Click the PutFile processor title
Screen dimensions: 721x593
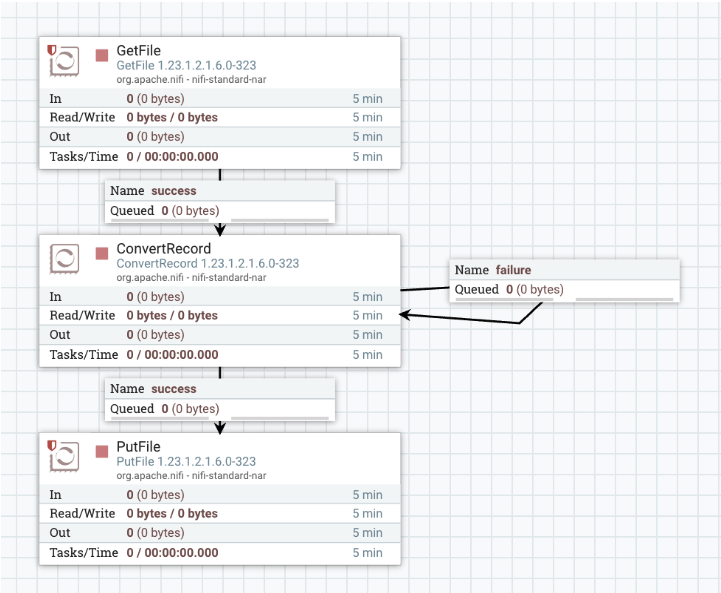pyautogui.click(x=139, y=447)
